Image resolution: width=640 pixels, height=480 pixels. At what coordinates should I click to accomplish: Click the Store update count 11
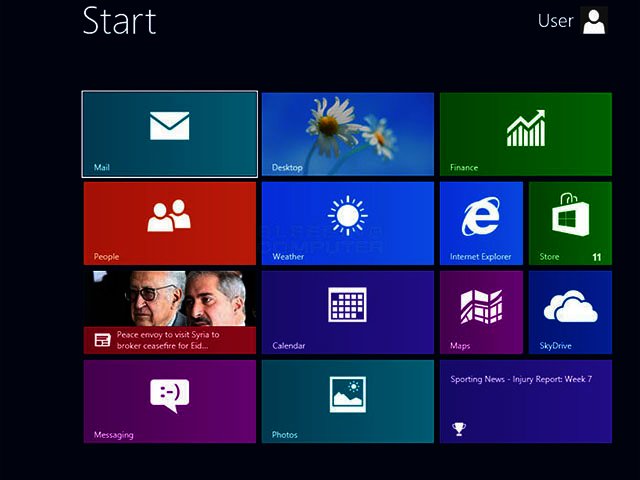pos(596,257)
